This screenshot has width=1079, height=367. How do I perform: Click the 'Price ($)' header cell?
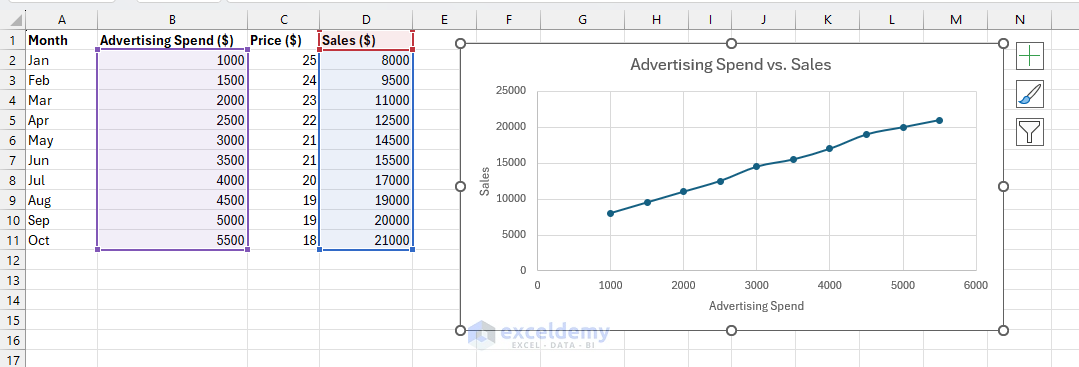pos(283,40)
